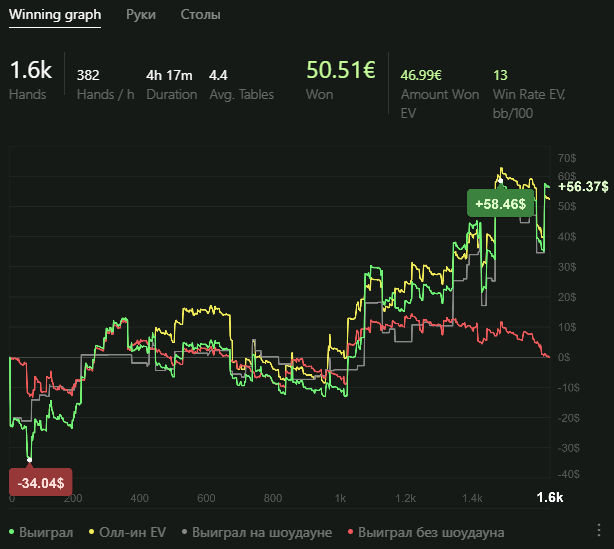
Task: Click the 70$ y-axis label
Action: click(567, 158)
